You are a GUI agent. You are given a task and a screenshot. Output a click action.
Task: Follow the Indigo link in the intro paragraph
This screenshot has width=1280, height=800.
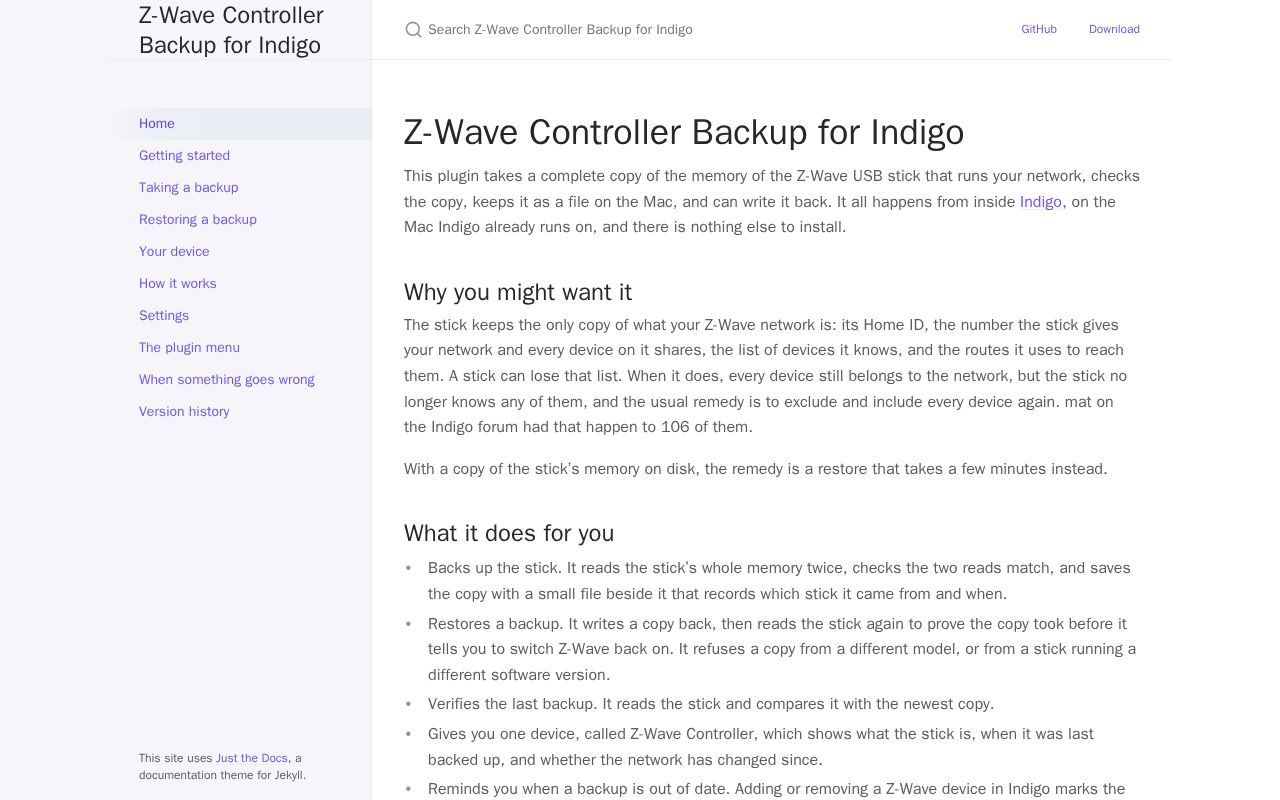pyautogui.click(x=1040, y=202)
